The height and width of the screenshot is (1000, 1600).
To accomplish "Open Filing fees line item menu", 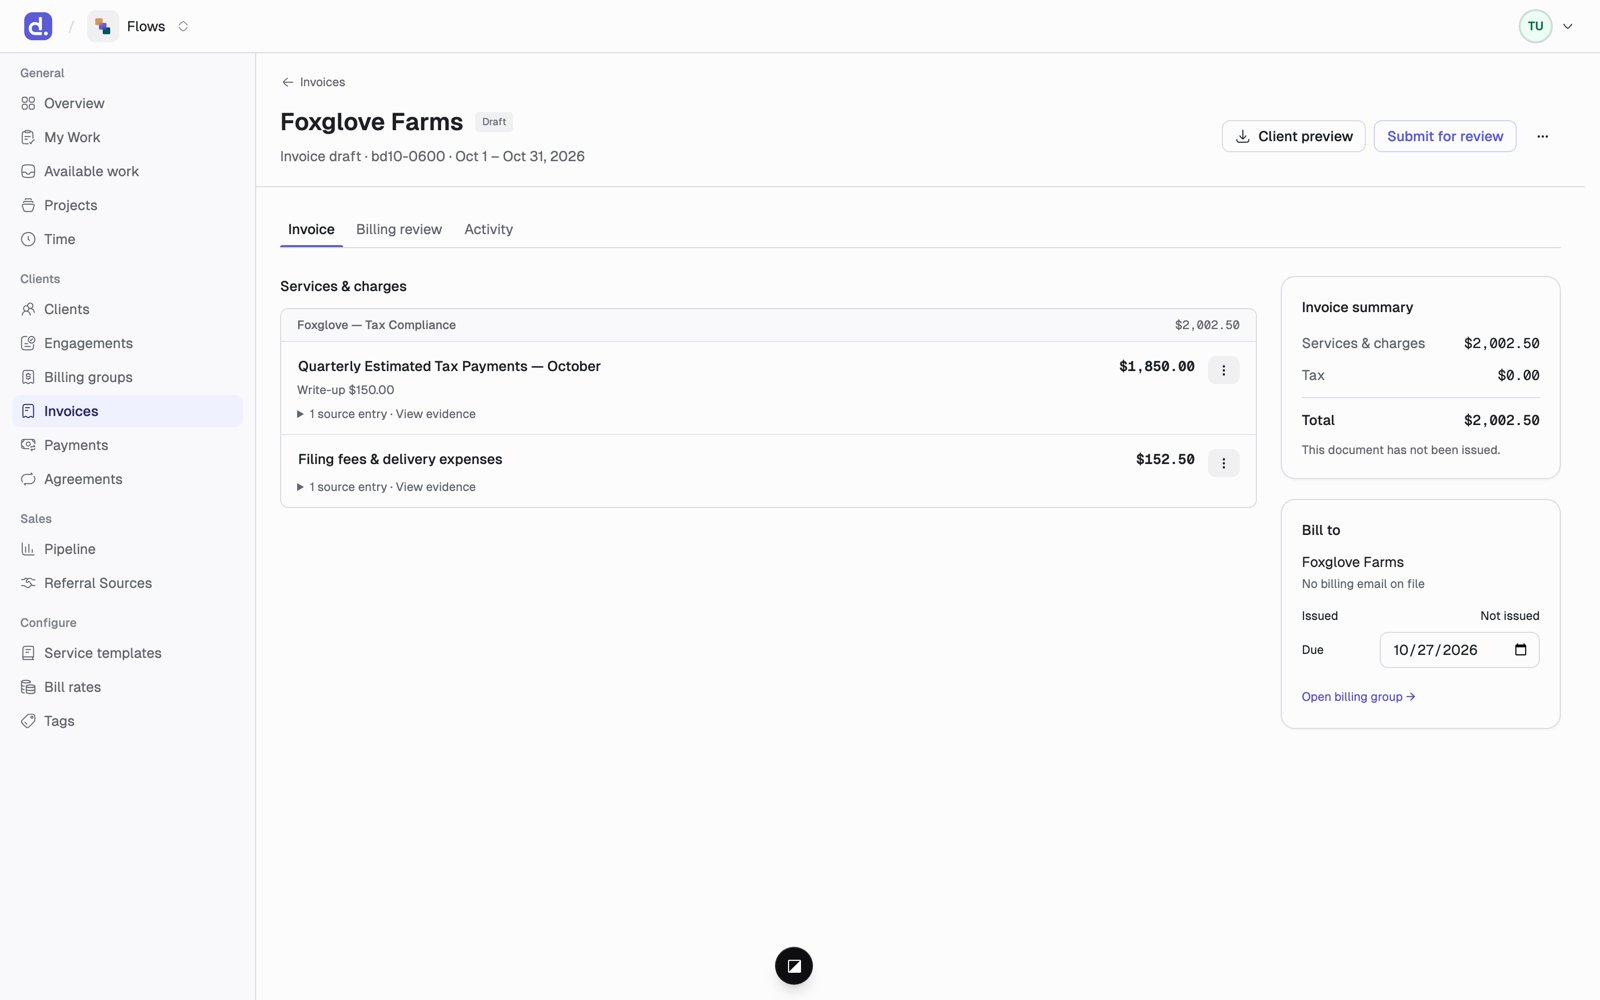I will pyautogui.click(x=1223, y=463).
